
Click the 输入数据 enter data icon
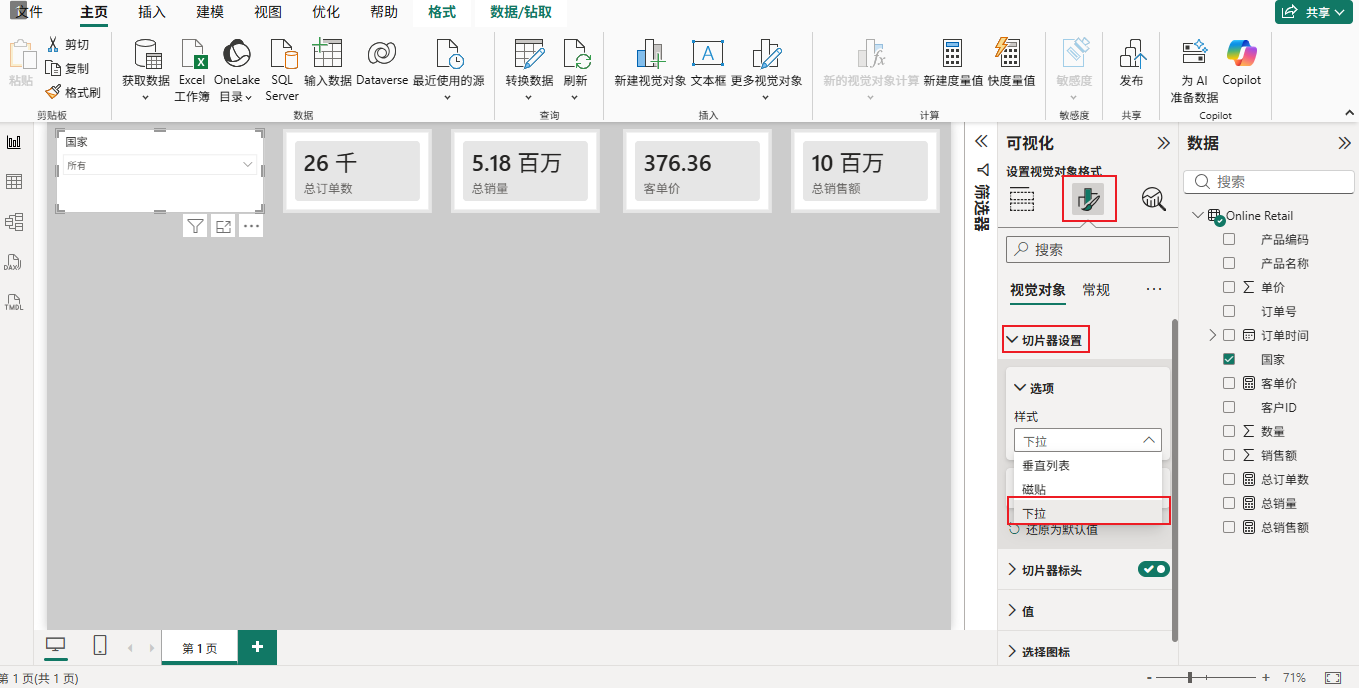(328, 54)
